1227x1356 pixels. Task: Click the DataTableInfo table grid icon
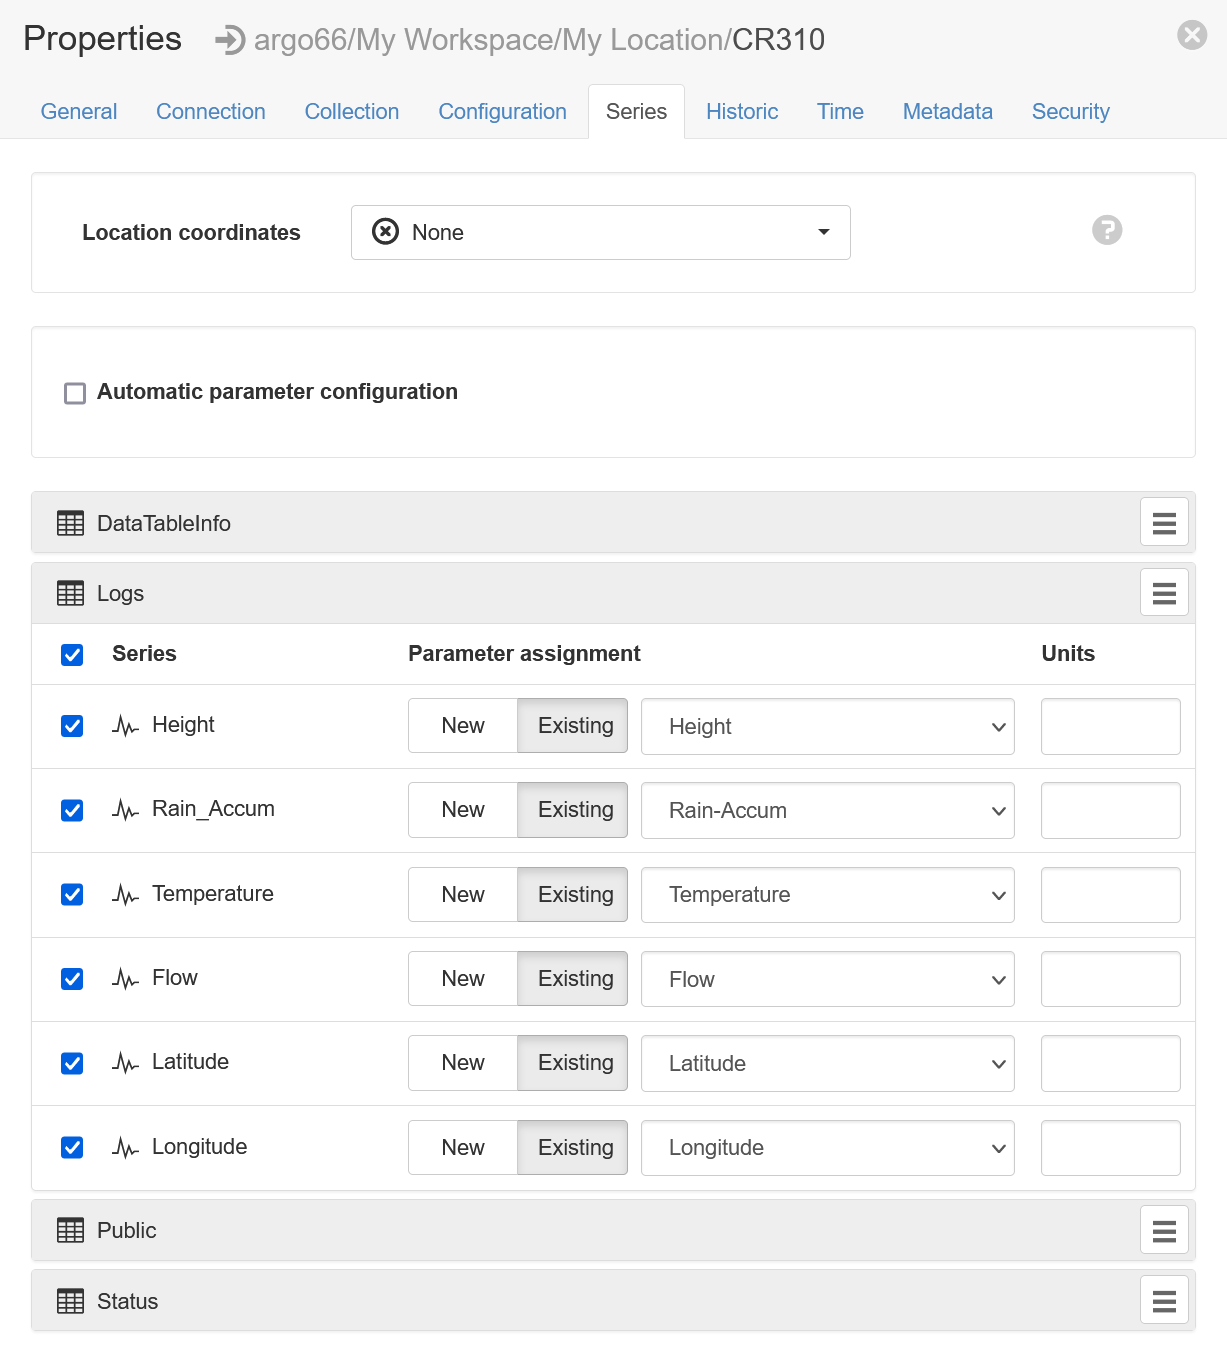(x=71, y=523)
